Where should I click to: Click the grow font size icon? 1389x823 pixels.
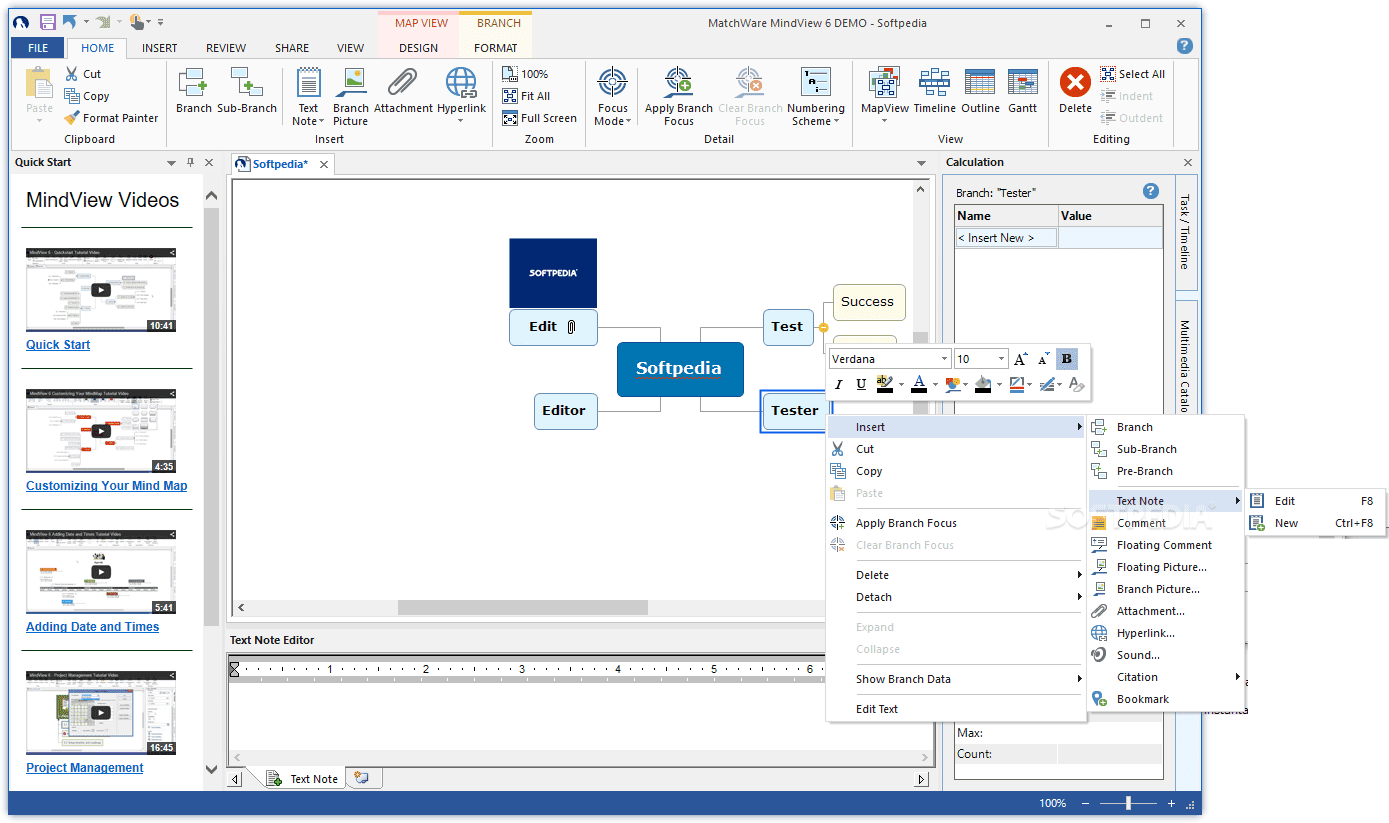(1020, 359)
